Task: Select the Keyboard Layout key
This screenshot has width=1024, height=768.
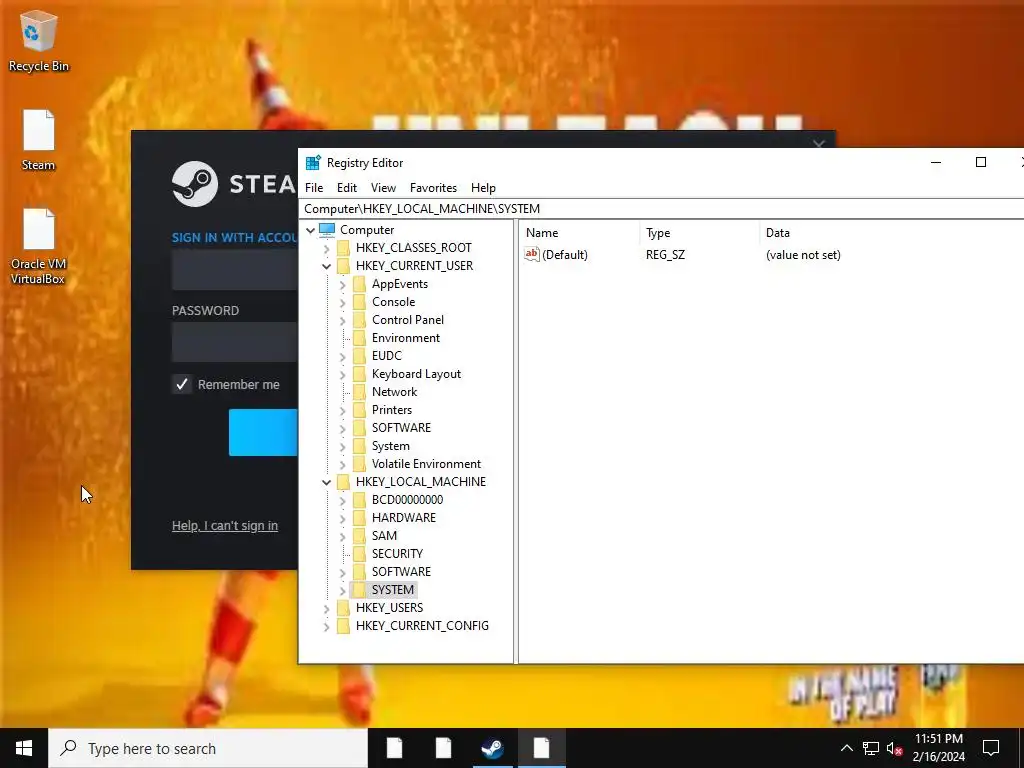Action: (416, 374)
